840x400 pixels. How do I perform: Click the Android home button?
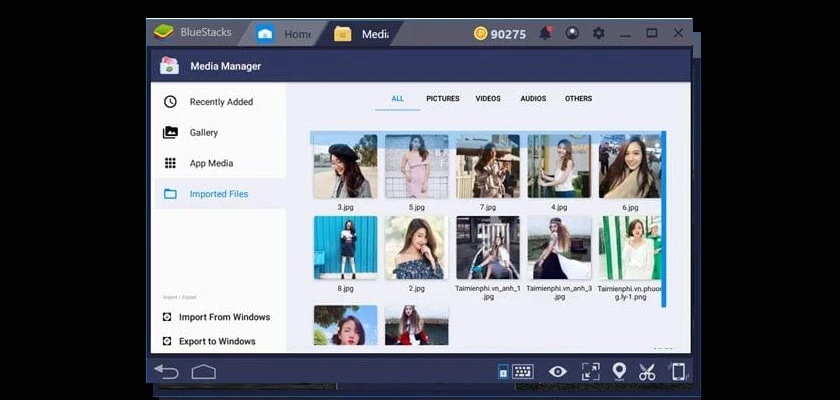point(204,371)
